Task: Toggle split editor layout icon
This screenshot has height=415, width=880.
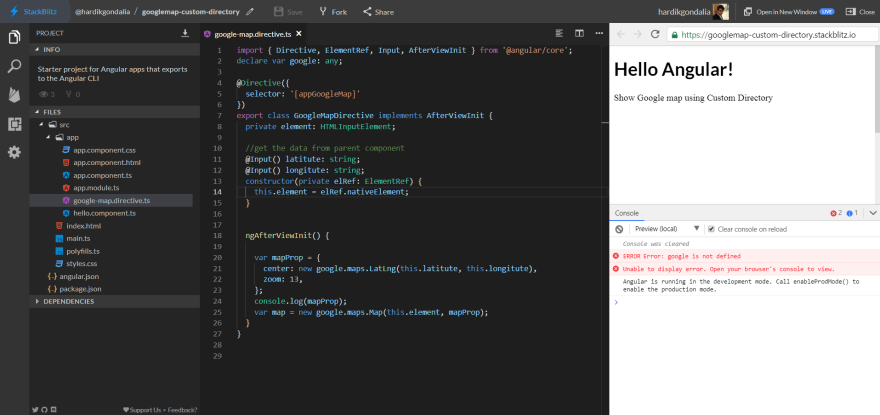Action: click(579, 34)
